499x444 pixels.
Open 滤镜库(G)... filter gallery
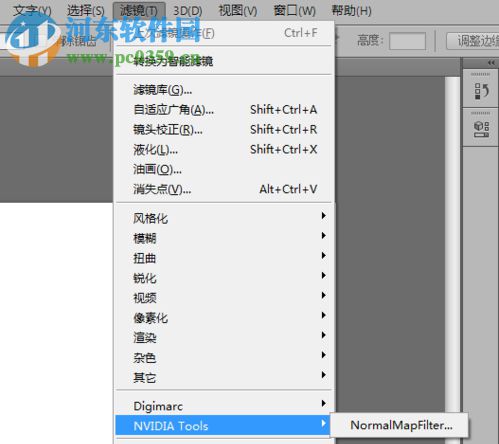[223, 90]
